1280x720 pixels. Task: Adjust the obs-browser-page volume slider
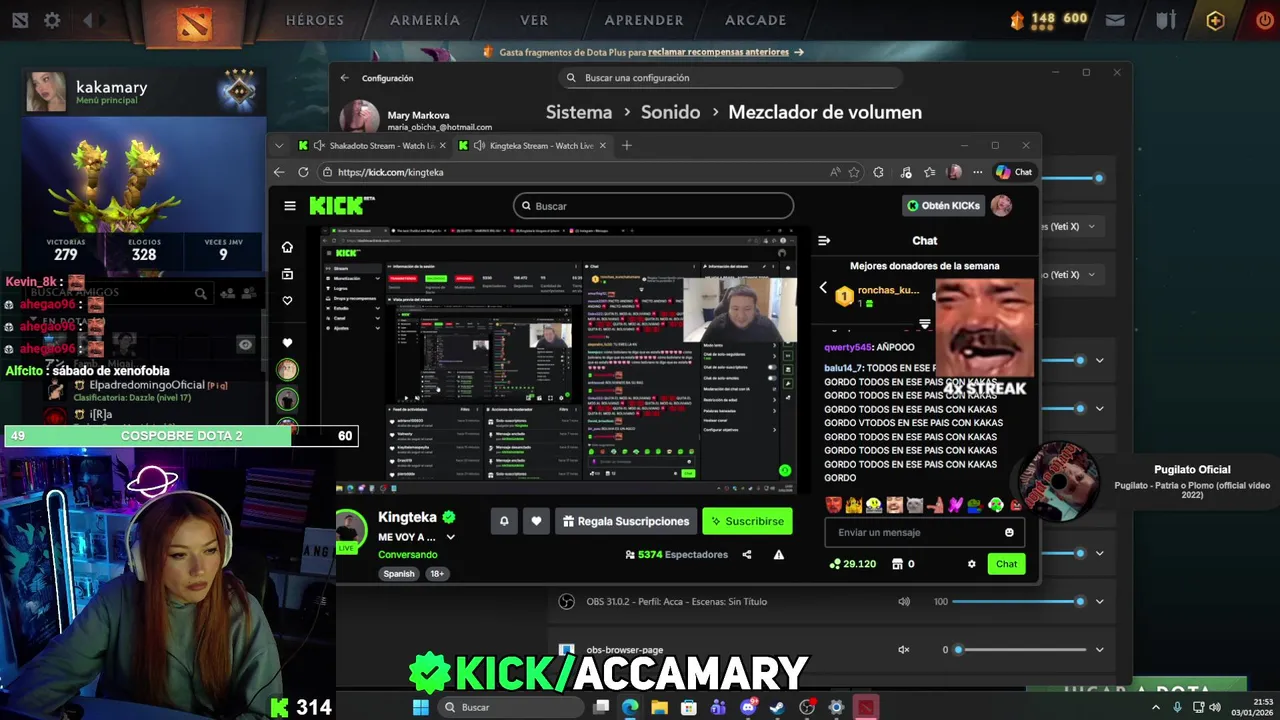(x=1018, y=650)
